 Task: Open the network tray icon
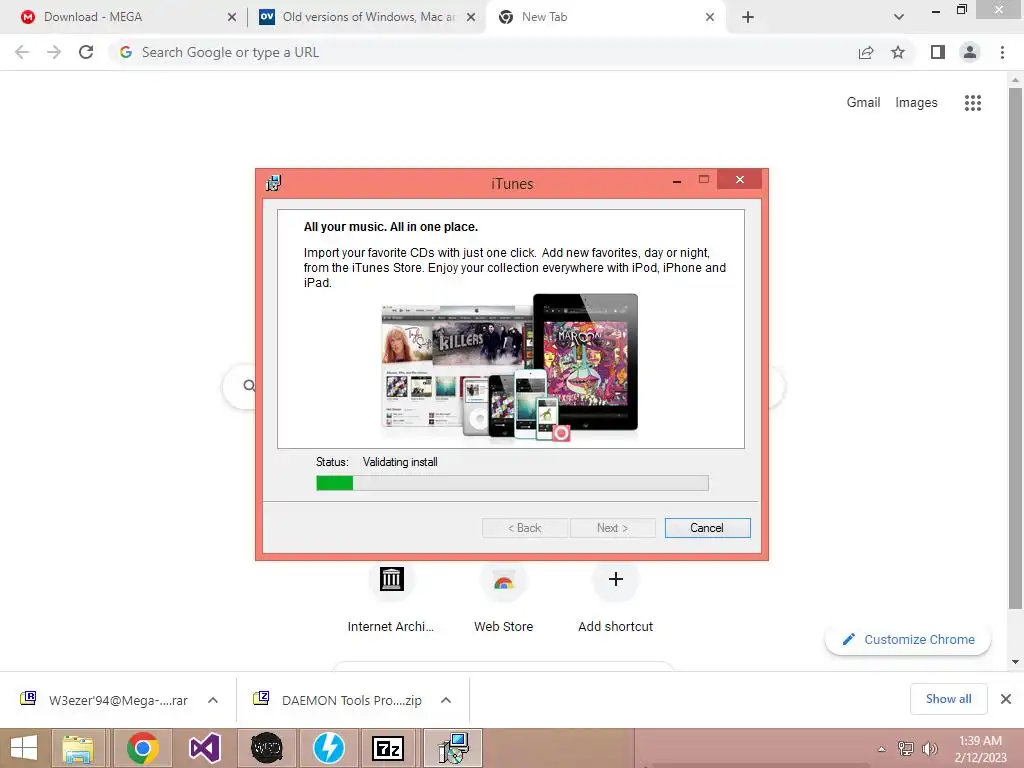905,749
